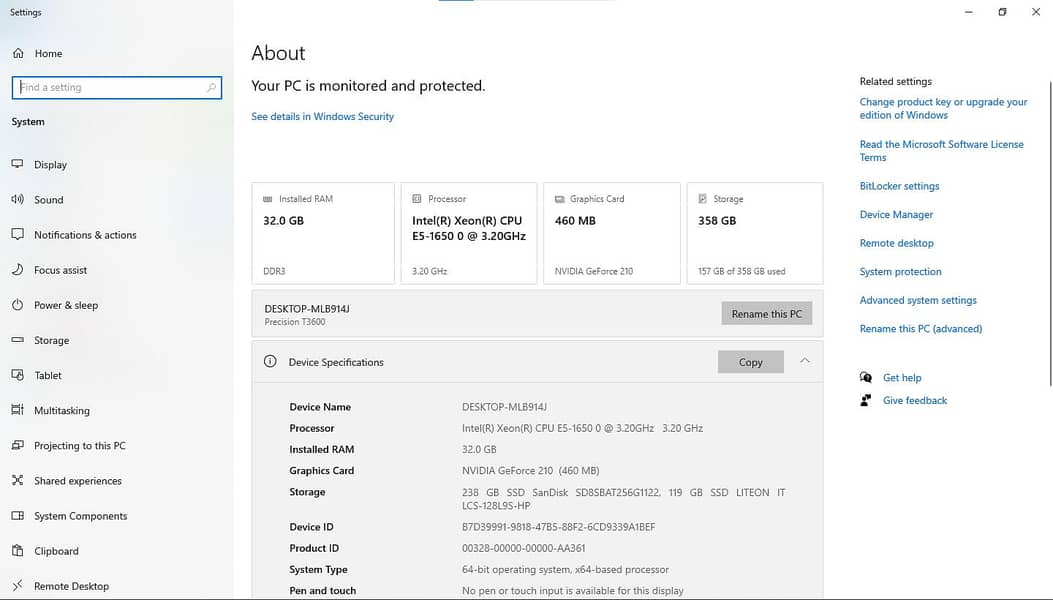Open the Display settings page
1053x600 pixels.
pyautogui.click(x=117, y=165)
